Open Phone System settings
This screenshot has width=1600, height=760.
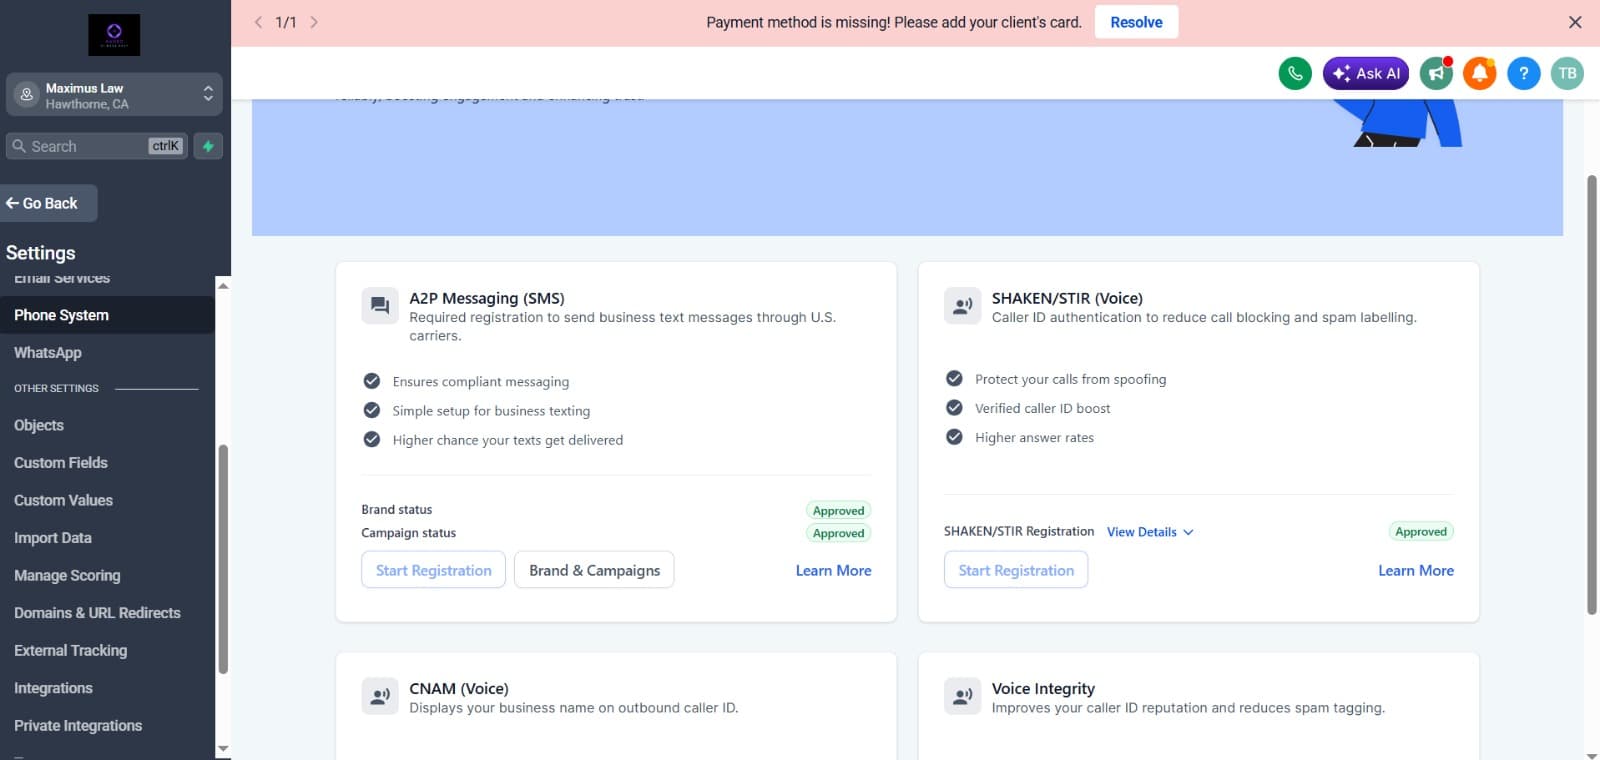pos(107,315)
